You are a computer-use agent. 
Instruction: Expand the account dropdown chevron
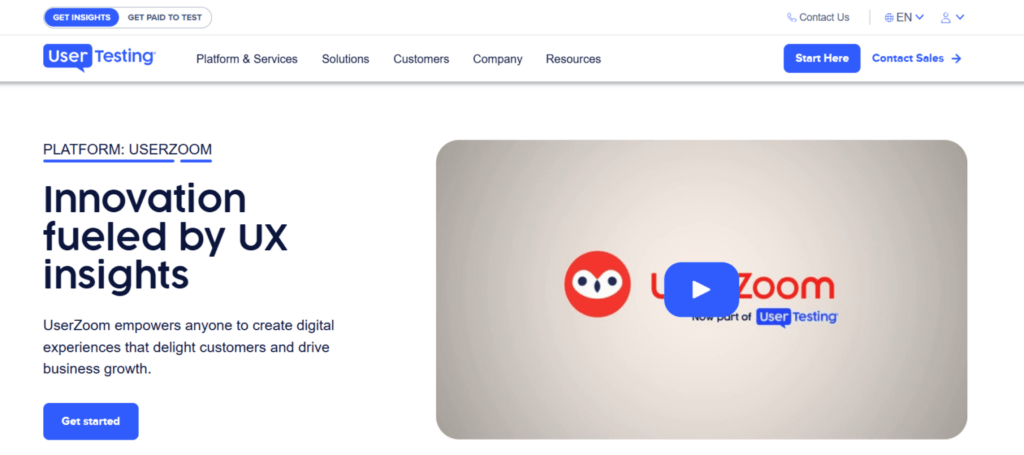960,17
